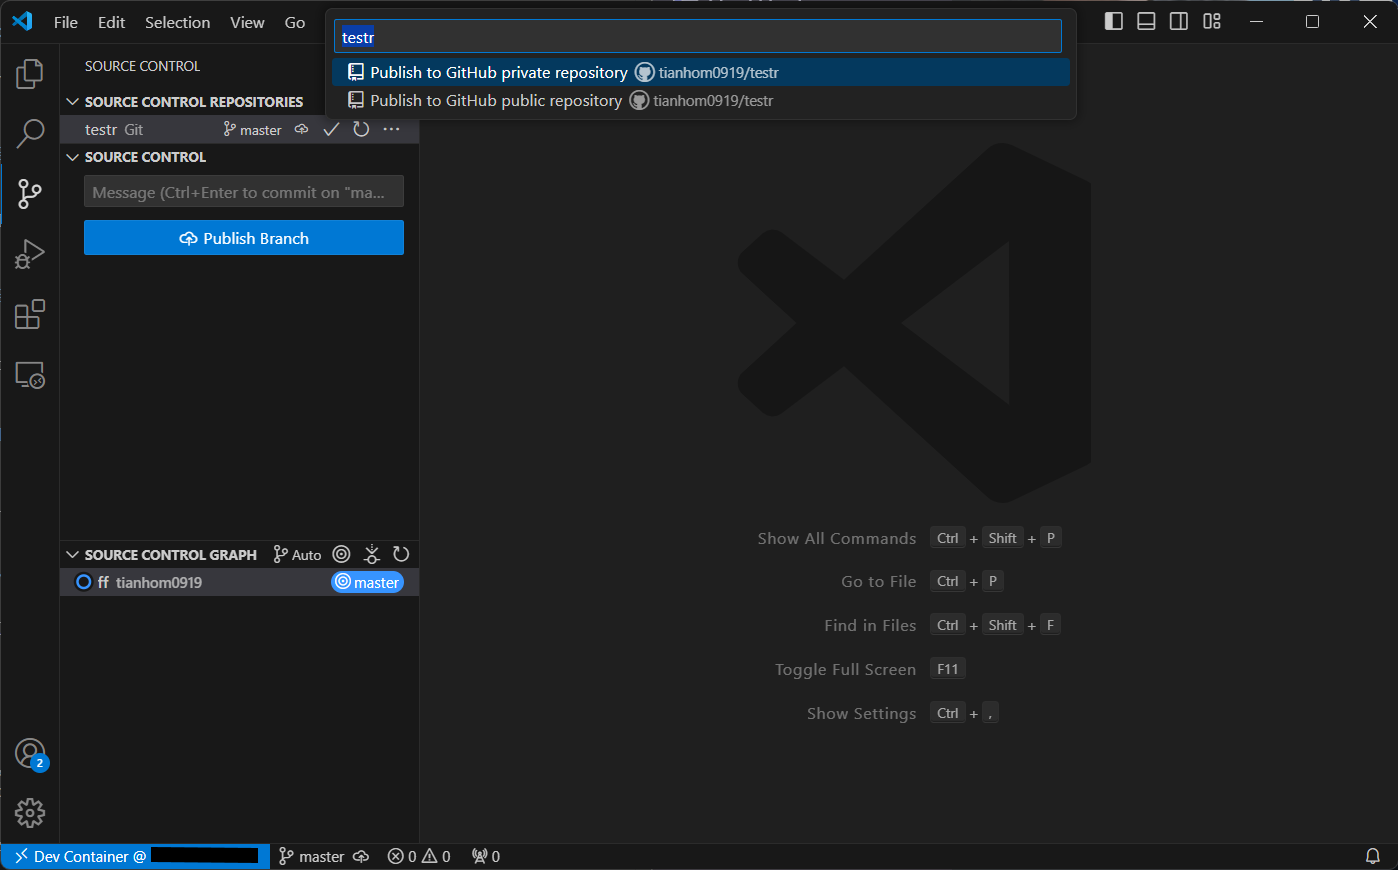Screen dimensions: 1398x870
Task: Open the Go menu
Action: [x=295, y=22]
